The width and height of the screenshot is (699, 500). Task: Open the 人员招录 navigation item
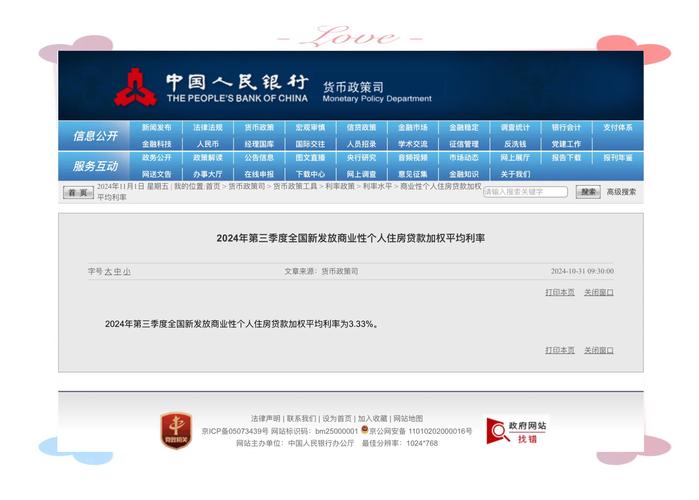click(x=362, y=144)
